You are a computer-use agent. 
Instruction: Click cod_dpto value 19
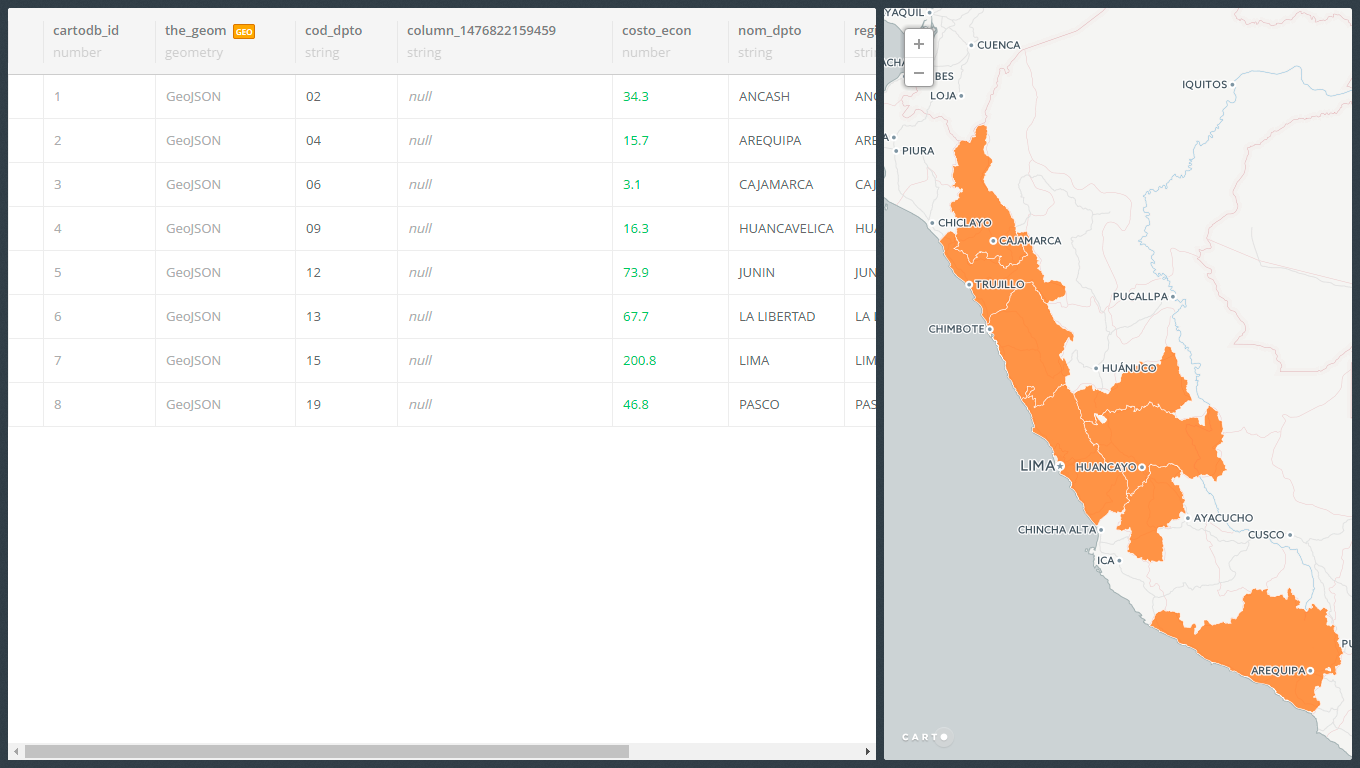[x=314, y=405]
